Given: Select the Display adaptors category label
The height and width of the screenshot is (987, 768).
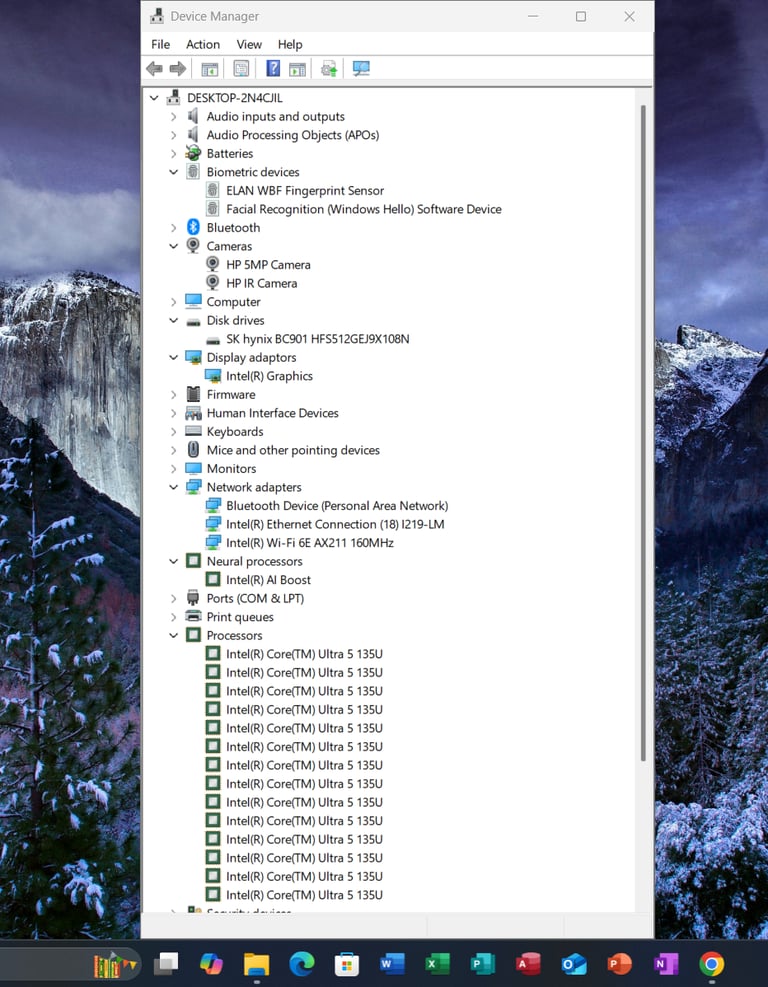Looking at the screenshot, I should (x=251, y=358).
